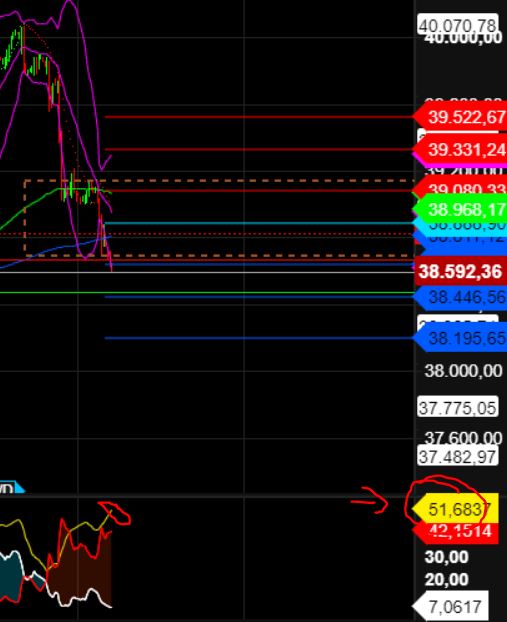Screen dimensions: 507x622
Task: Click the white-boxed 37.482,97 level label
Action: coord(457,457)
